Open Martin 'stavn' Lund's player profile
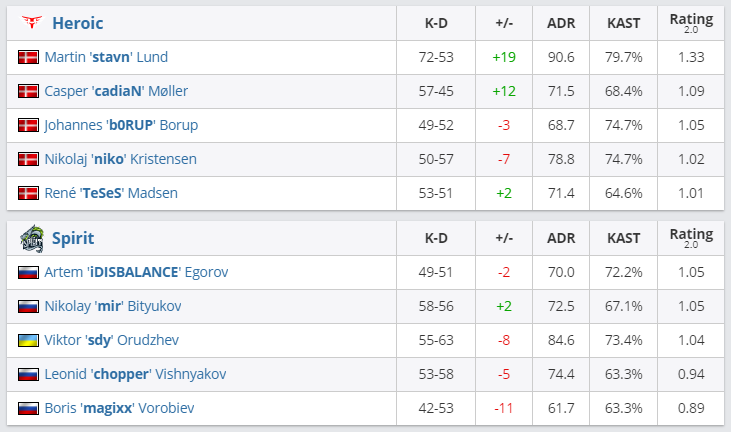The image size is (731, 432). [x=106, y=58]
